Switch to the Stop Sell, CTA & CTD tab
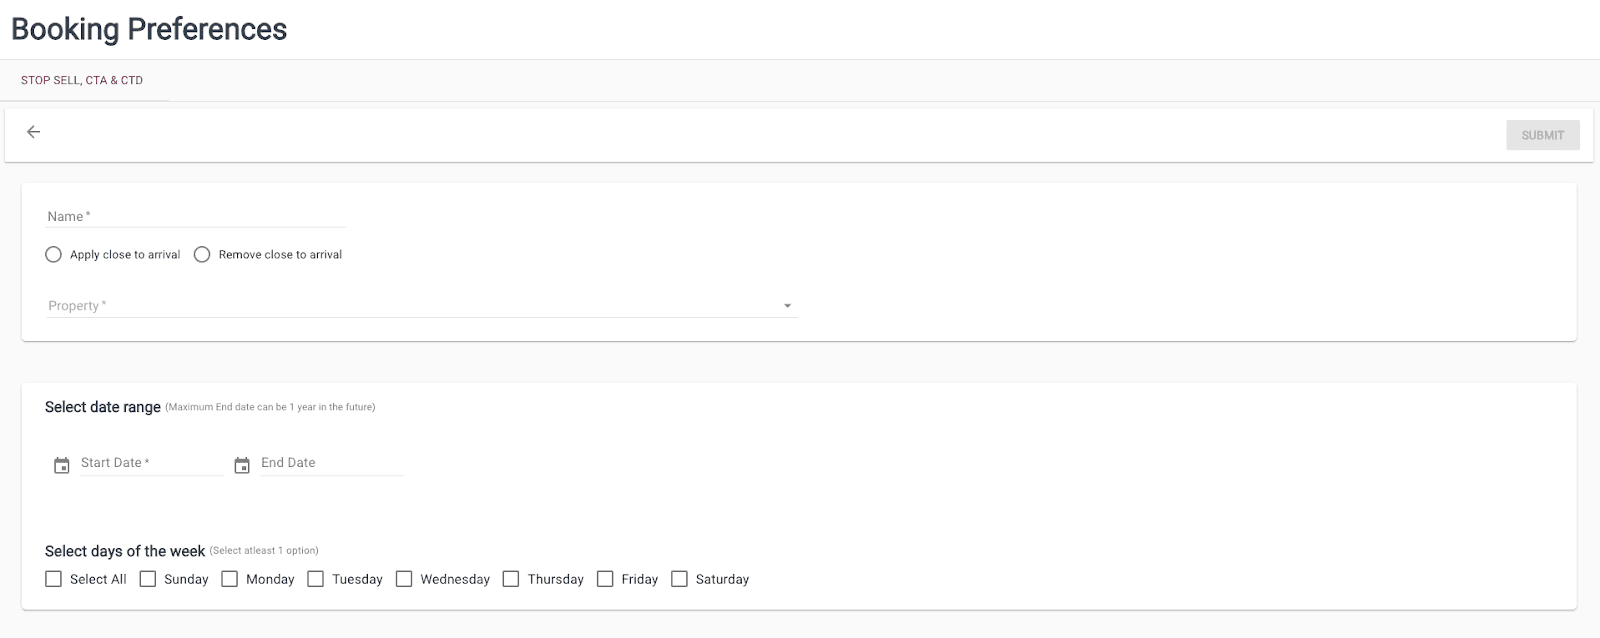The width and height of the screenshot is (1600, 638). [x=82, y=80]
